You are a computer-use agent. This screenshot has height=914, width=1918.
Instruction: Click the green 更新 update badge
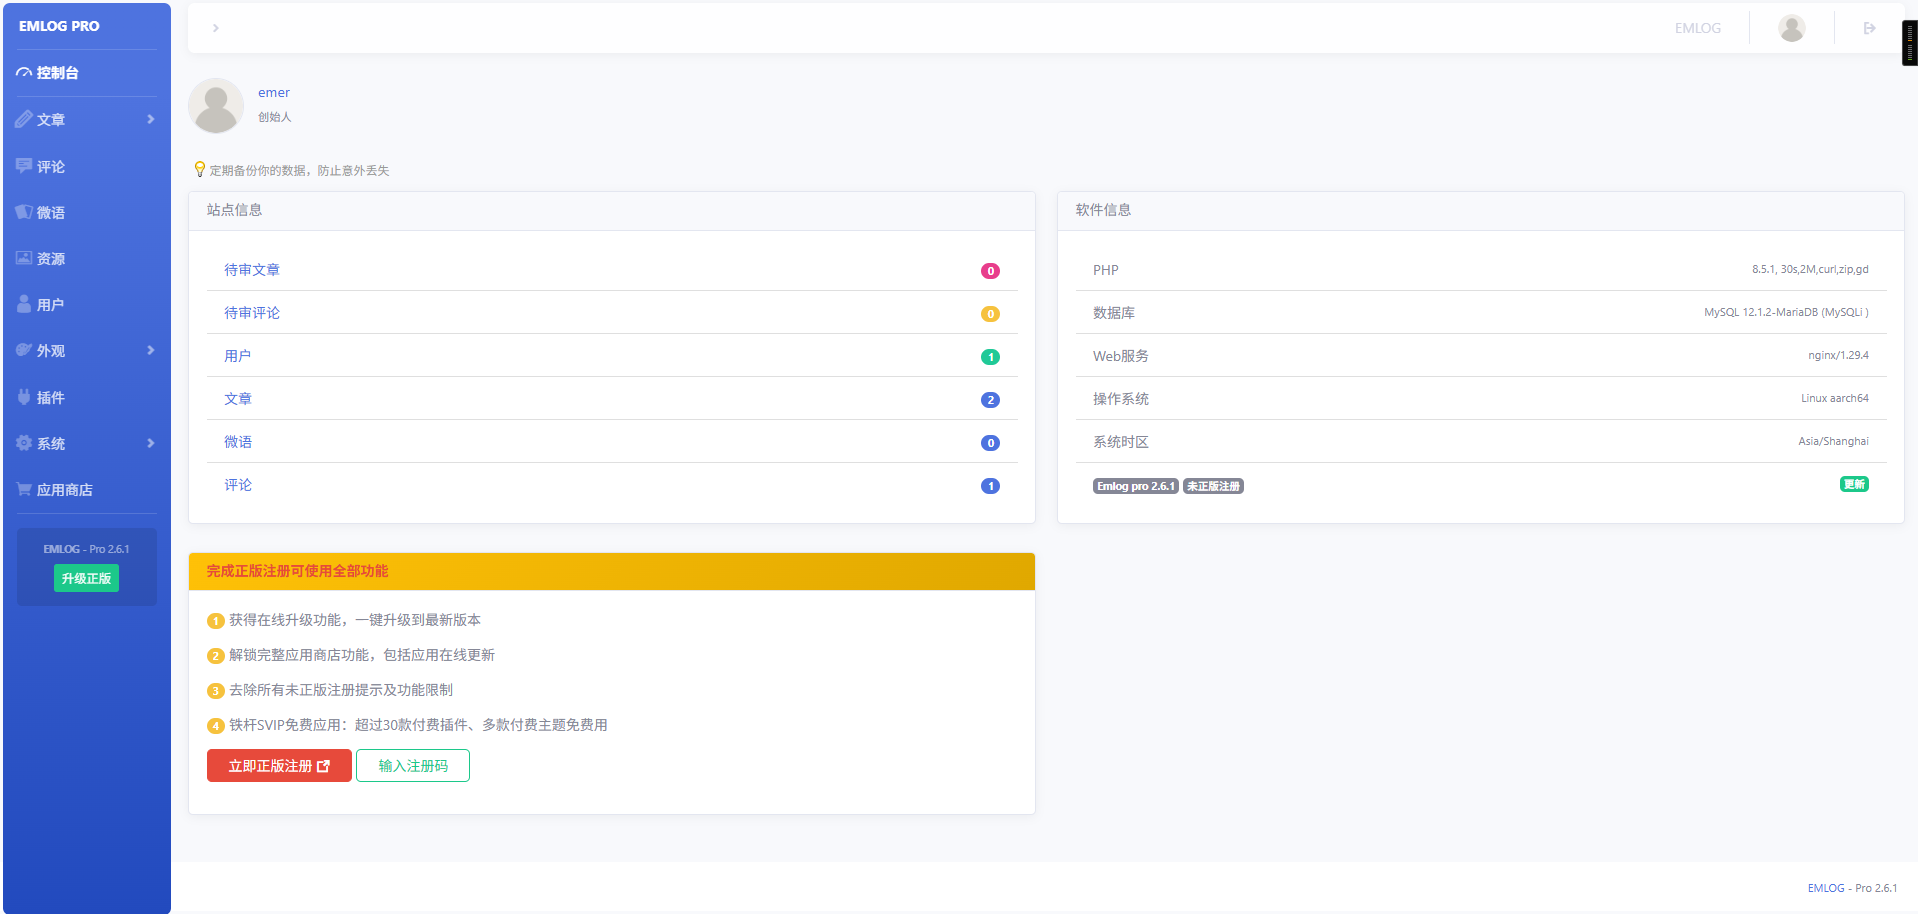pos(1854,484)
